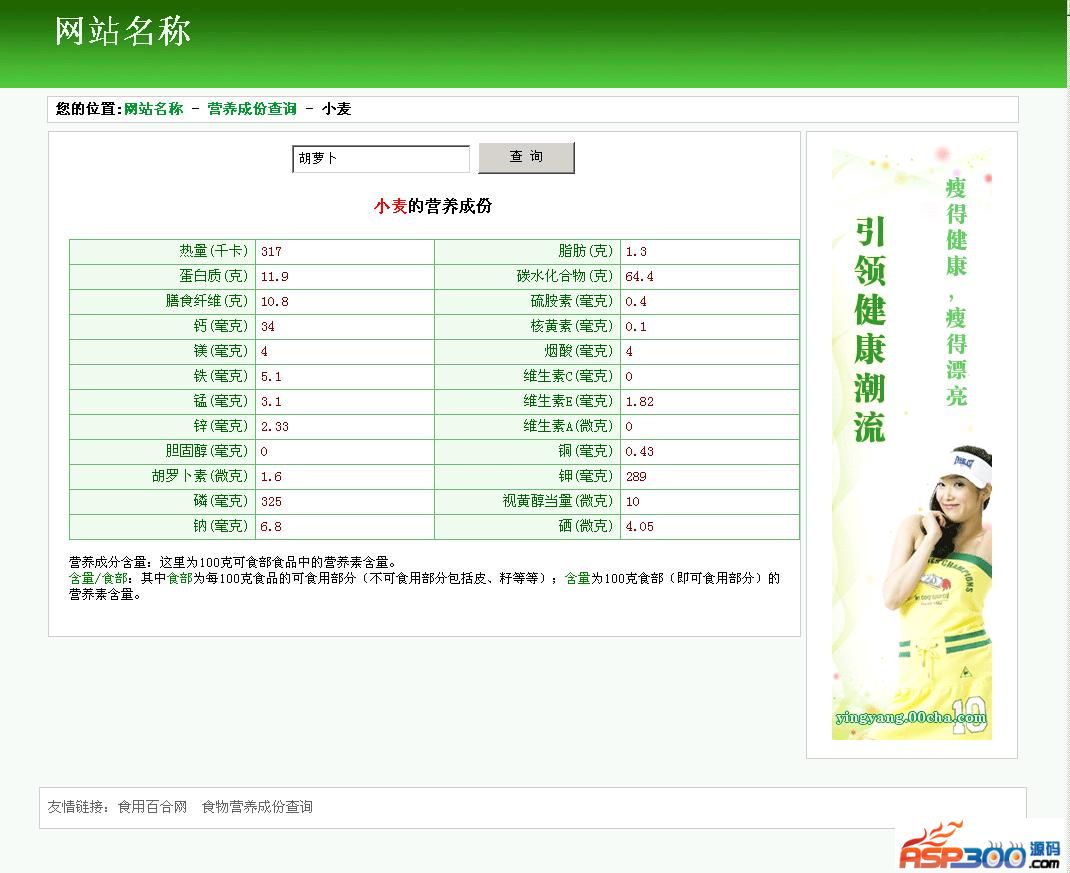Click the 小麦 breadcrumb current page text
Viewport: 1070px width, 873px height.
336,109
